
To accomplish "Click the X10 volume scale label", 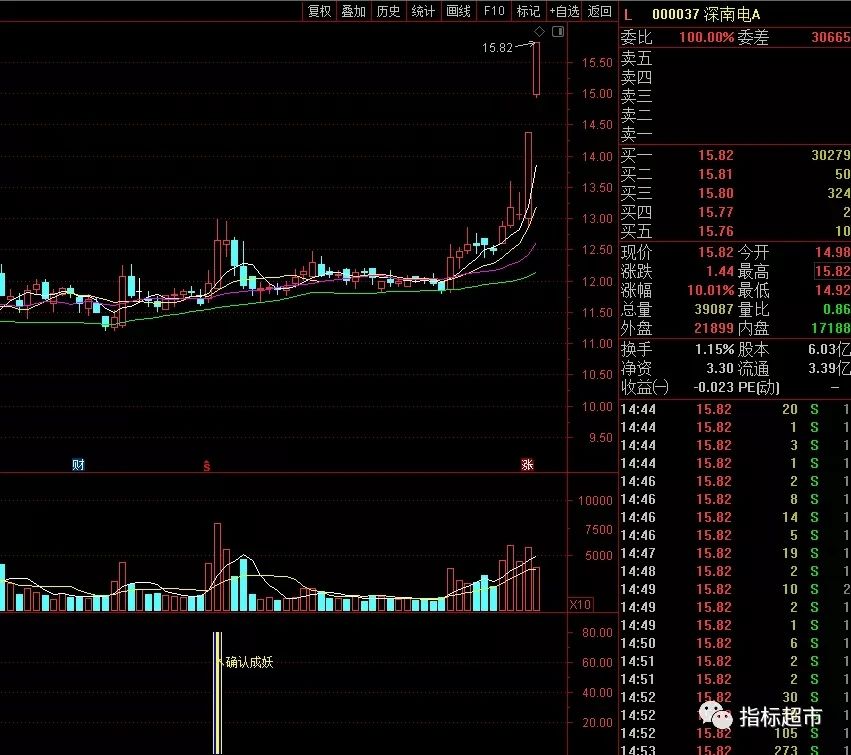I will coord(579,605).
